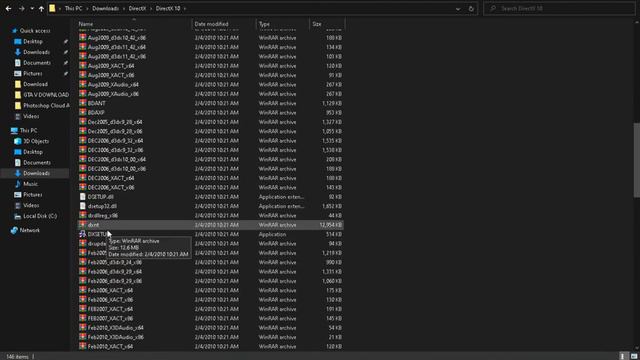The height and width of the screenshot is (360, 640).
Task: Open 3D Objects under This PC
Action: click(36, 141)
